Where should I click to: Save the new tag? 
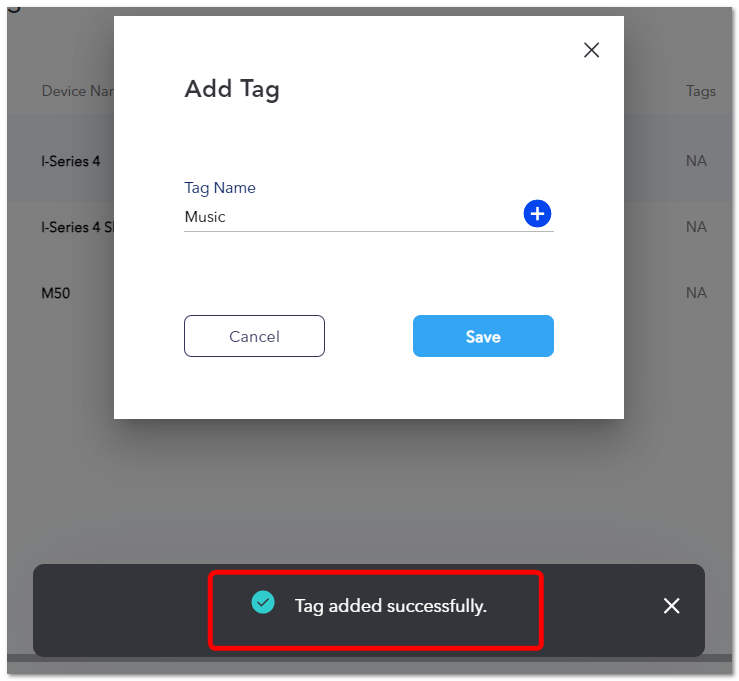pyautogui.click(x=483, y=336)
